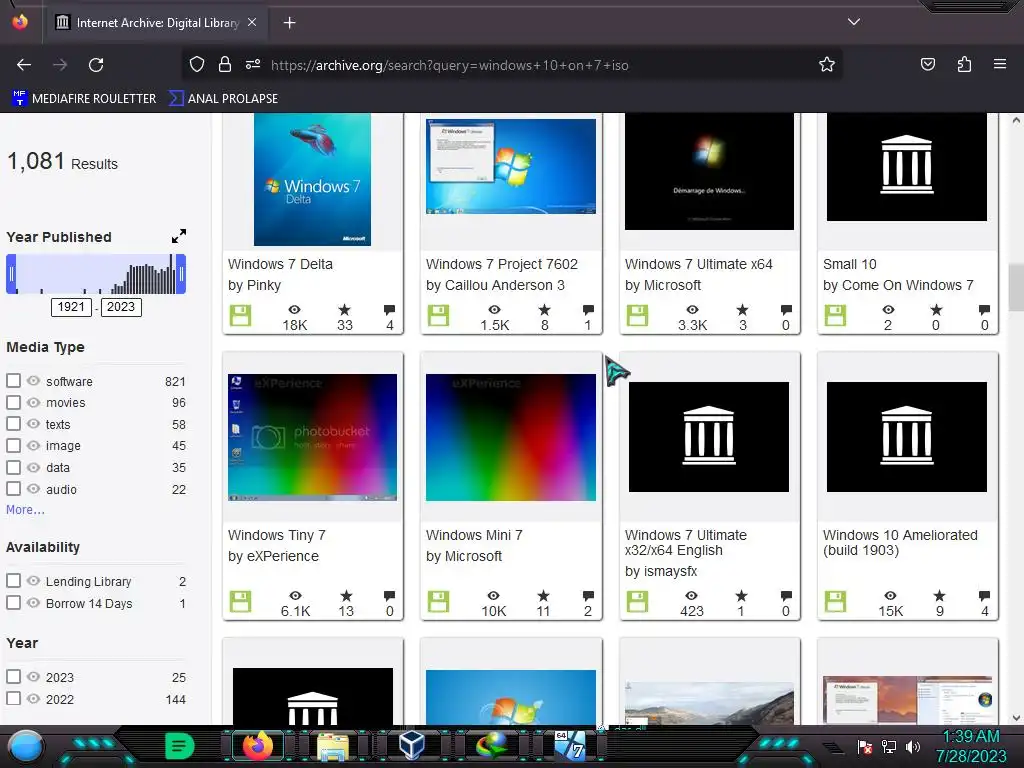This screenshot has height=768, width=1024.
Task: Open VirtualBox from the taskbar
Action: [x=412, y=745]
